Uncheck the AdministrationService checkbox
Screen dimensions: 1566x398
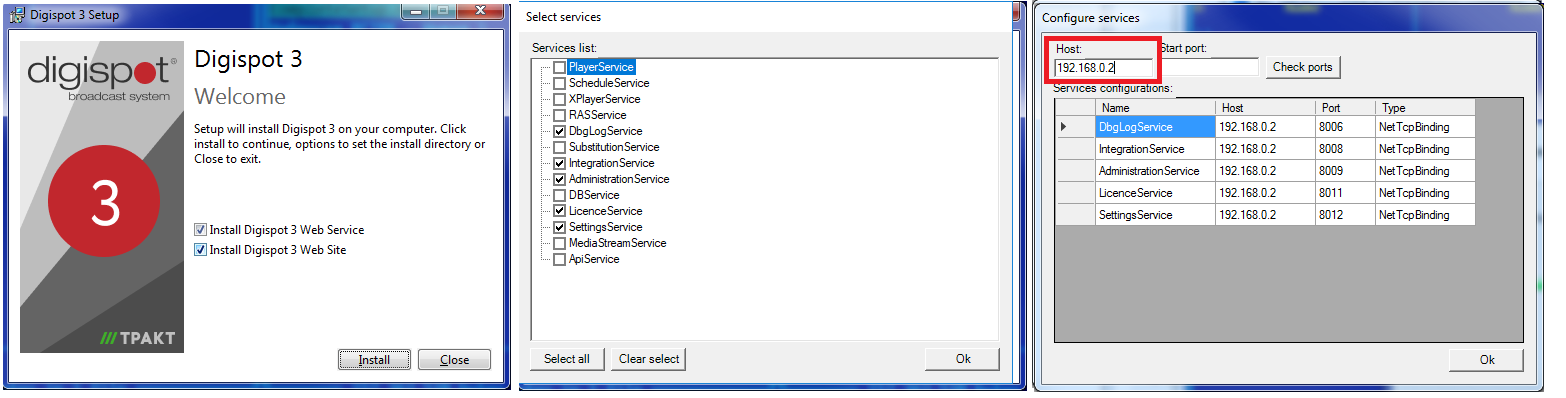coord(559,179)
